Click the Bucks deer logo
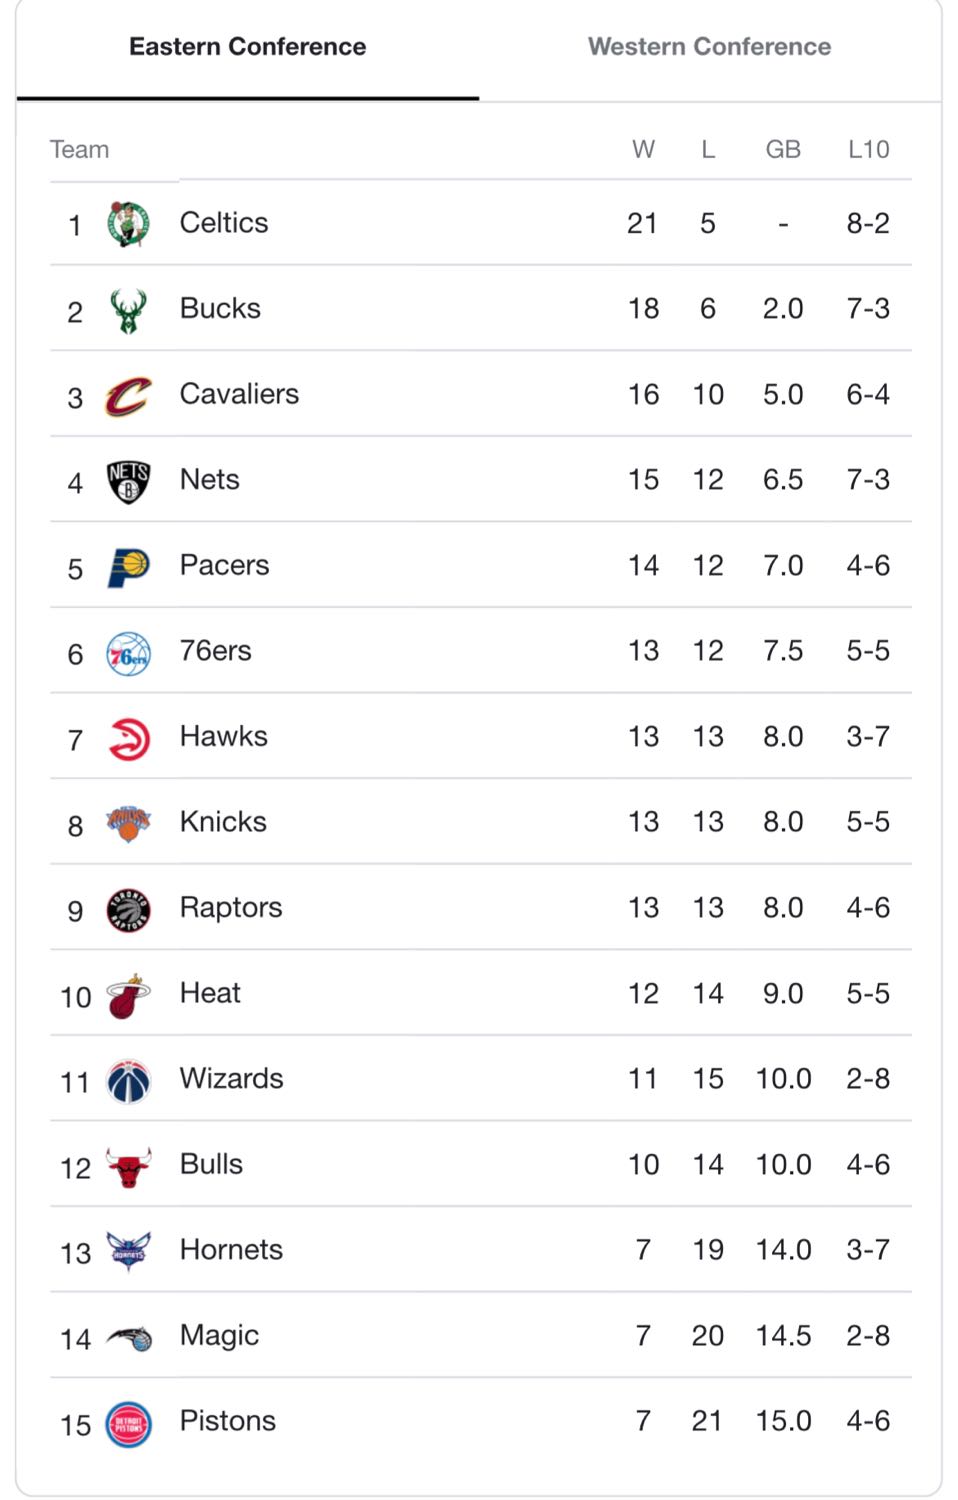 tap(128, 310)
